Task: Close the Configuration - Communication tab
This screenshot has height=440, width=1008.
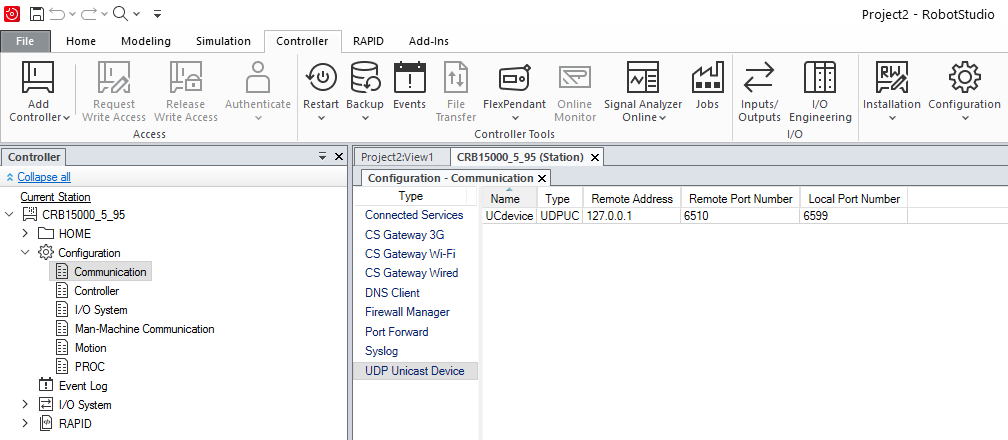Action: pos(542,178)
